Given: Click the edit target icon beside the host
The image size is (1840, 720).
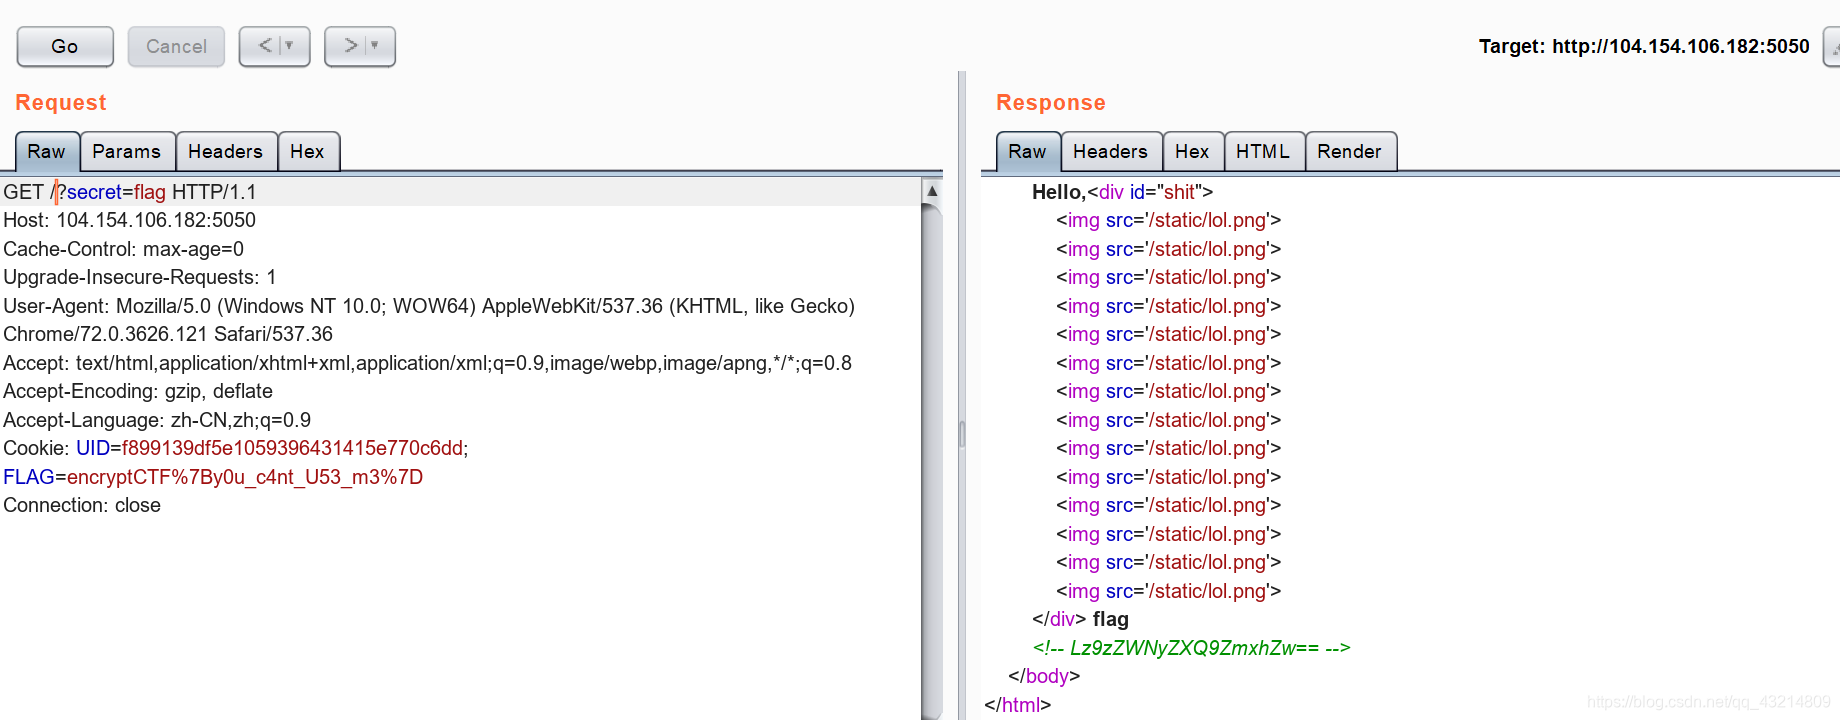Looking at the screenshot, I should tap(1832, 47).
